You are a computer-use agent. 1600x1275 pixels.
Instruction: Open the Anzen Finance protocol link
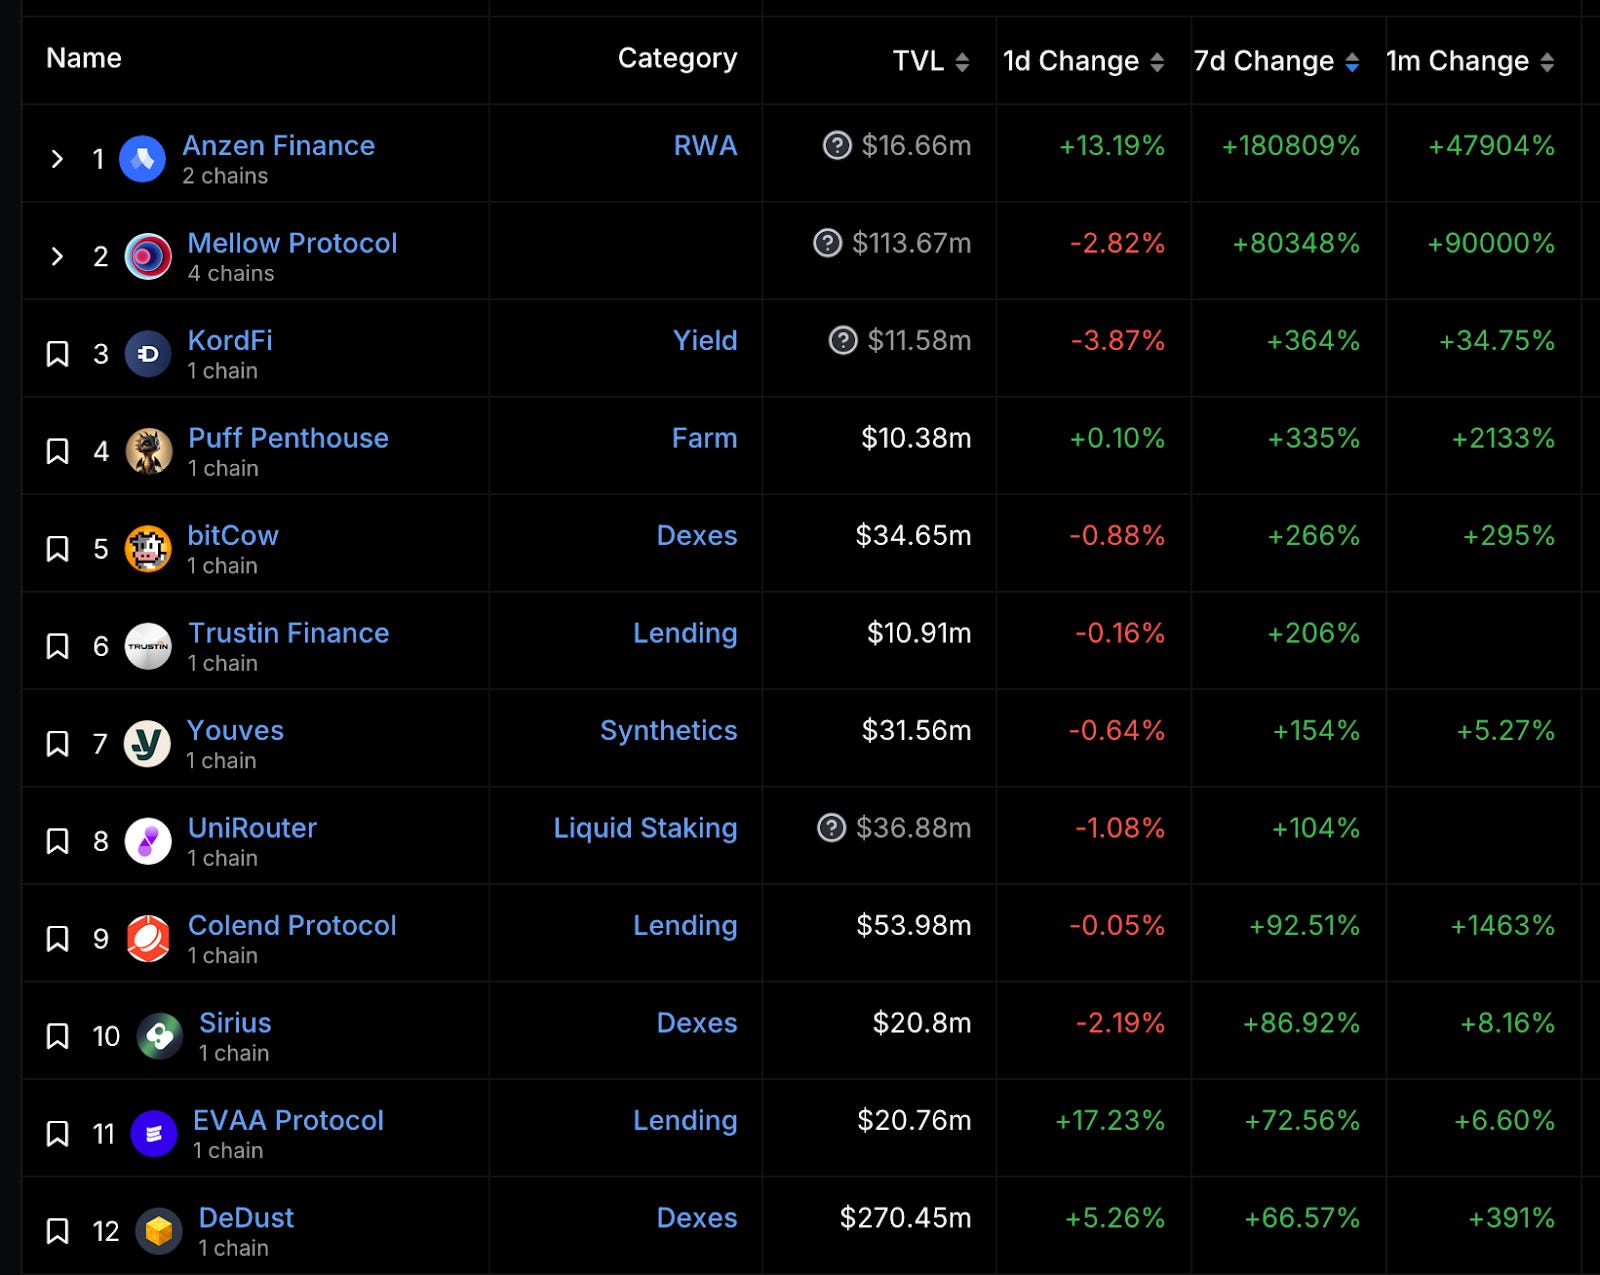[278, 146]
